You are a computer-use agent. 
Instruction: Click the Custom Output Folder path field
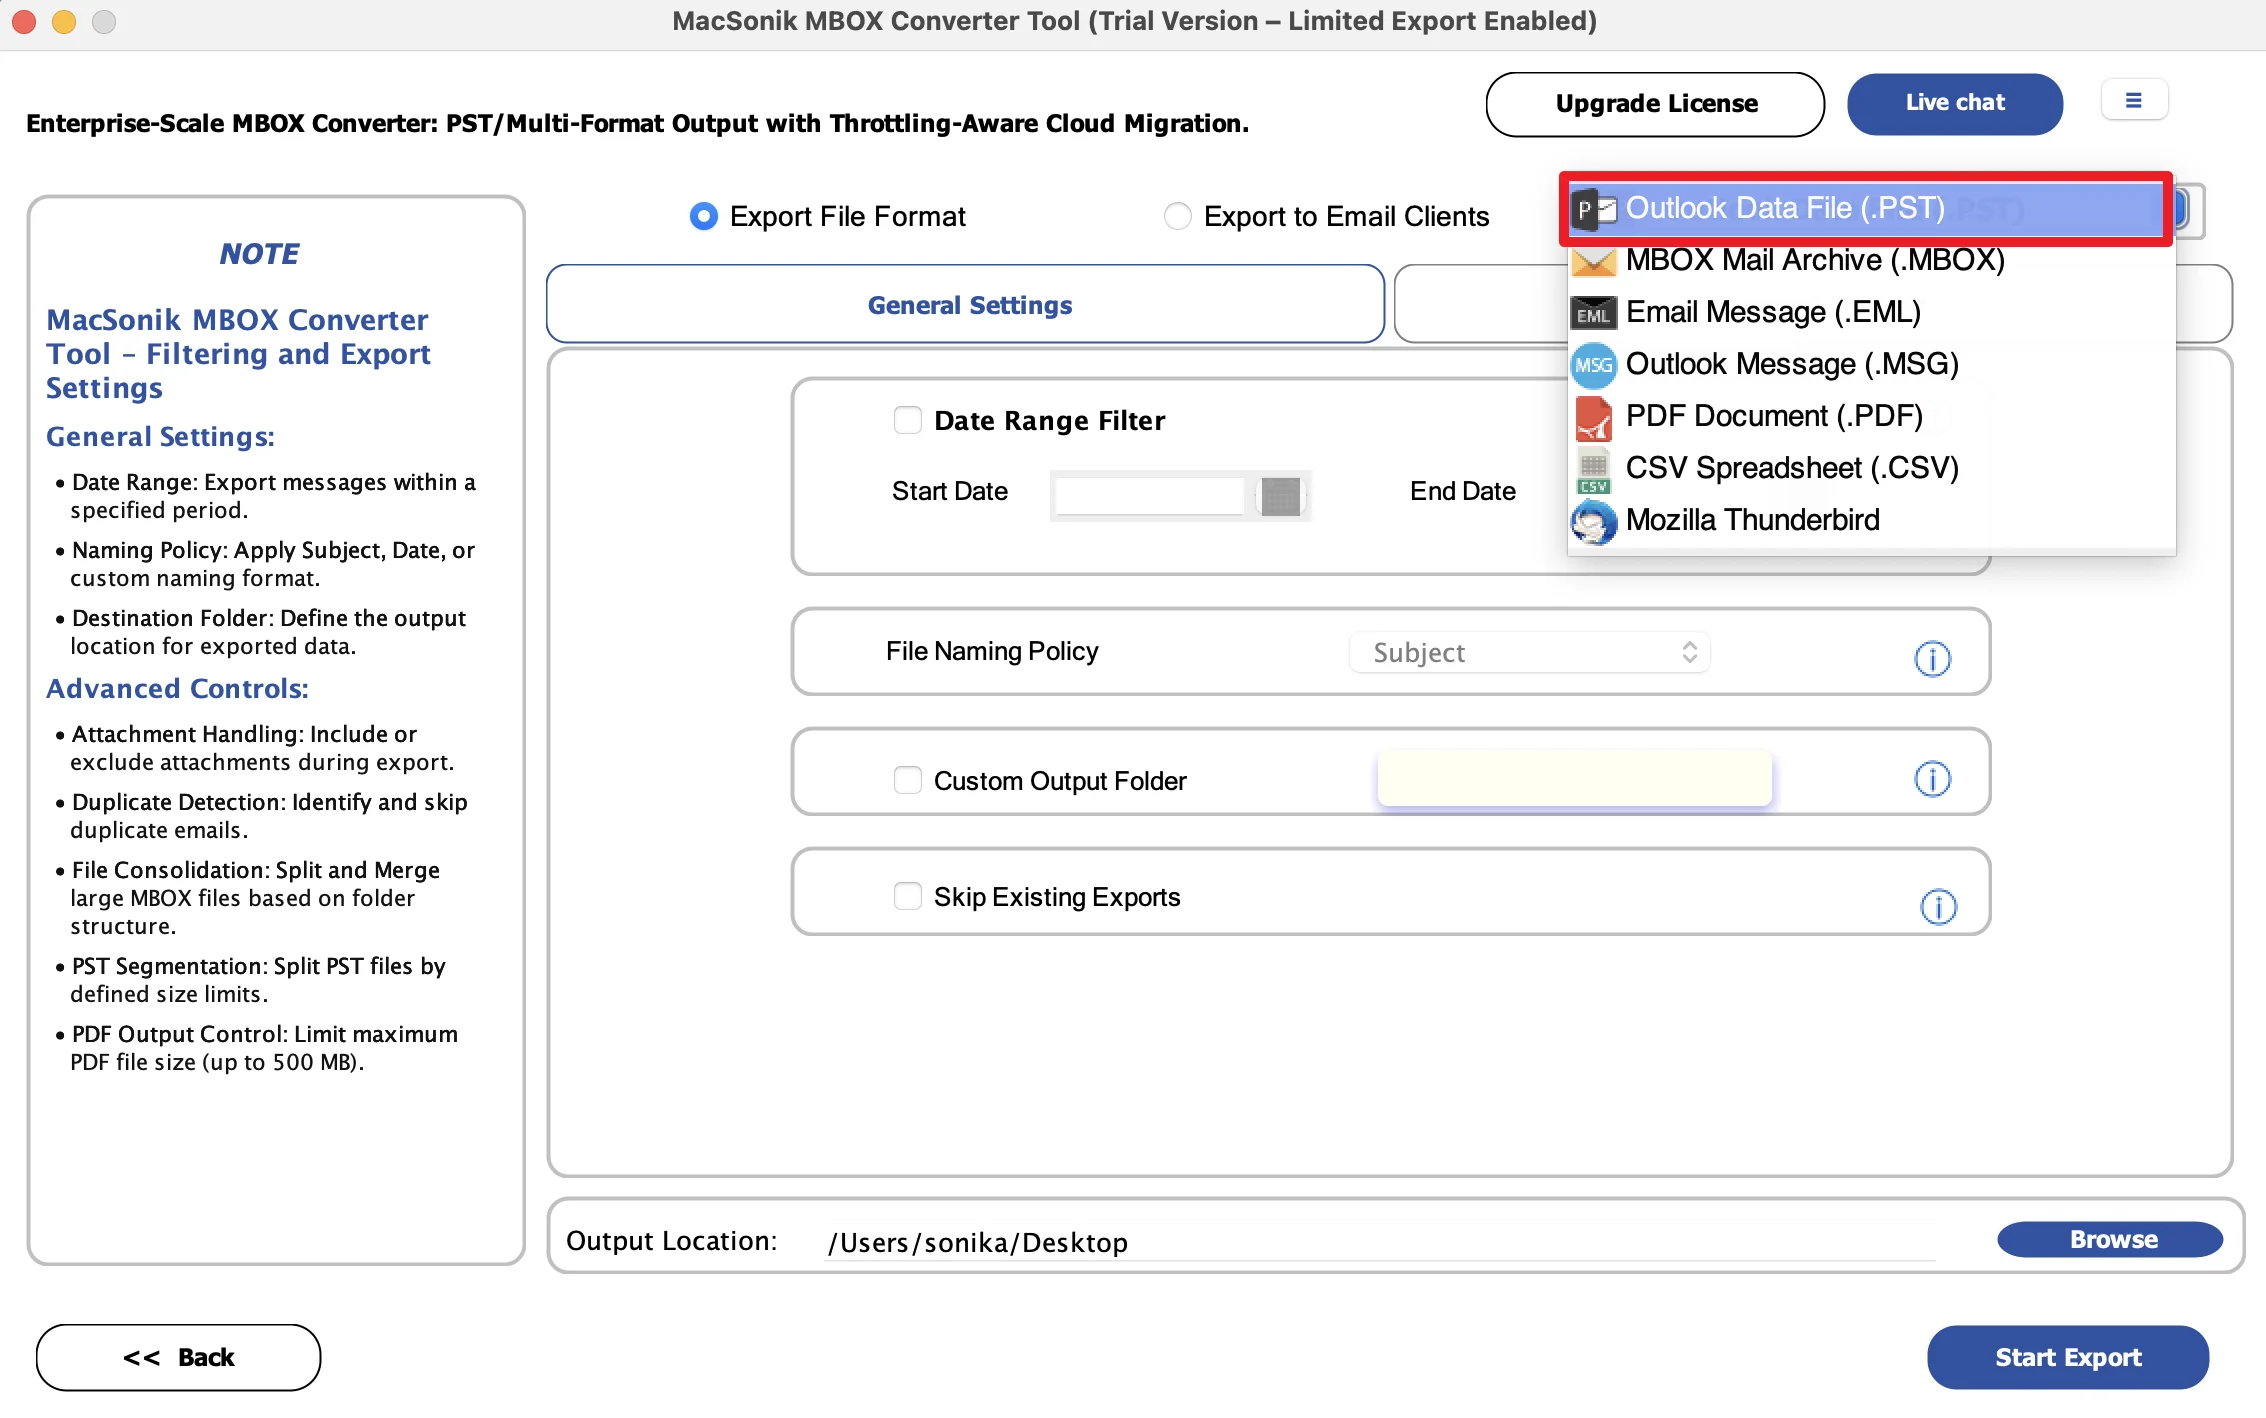(x=1574, y=778)
